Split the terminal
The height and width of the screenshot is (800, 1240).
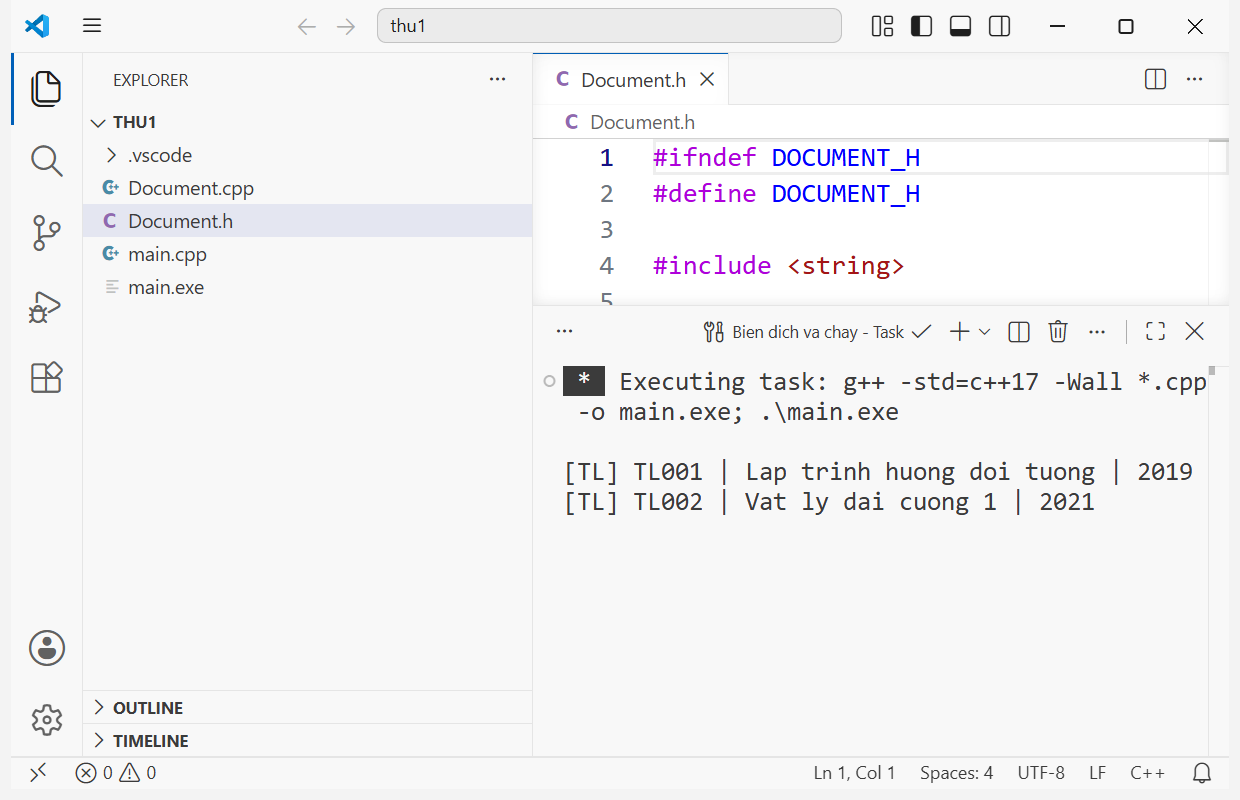(x=1019, y=331)
